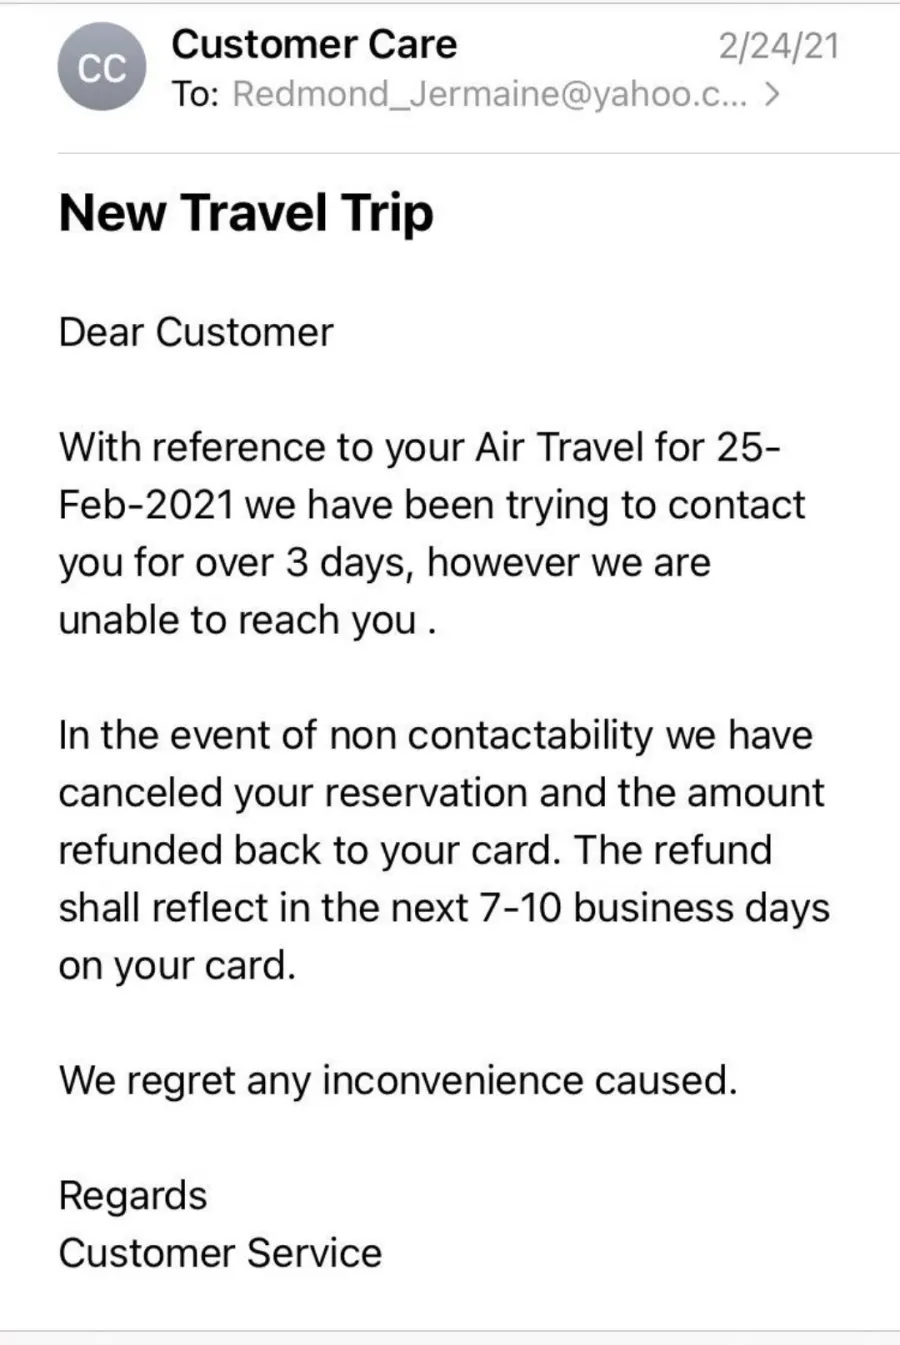
Task: Select the 'Customer Service' signature
Action: 220,1253
